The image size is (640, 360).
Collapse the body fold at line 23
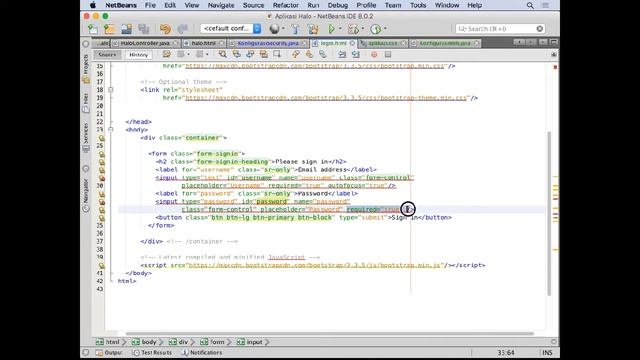(111, 129)
